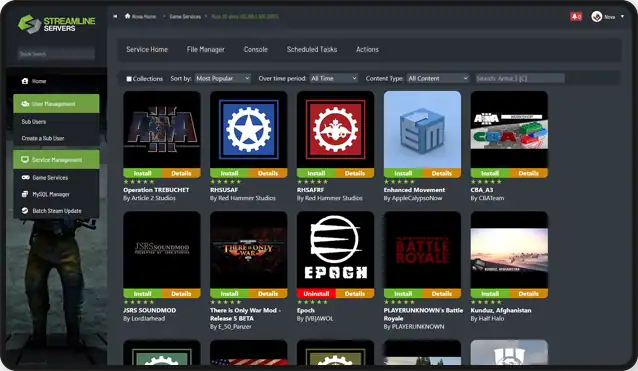View Details for There Is Only War
This screenshot has width=638, height=371.
click(x=268, y=294)
